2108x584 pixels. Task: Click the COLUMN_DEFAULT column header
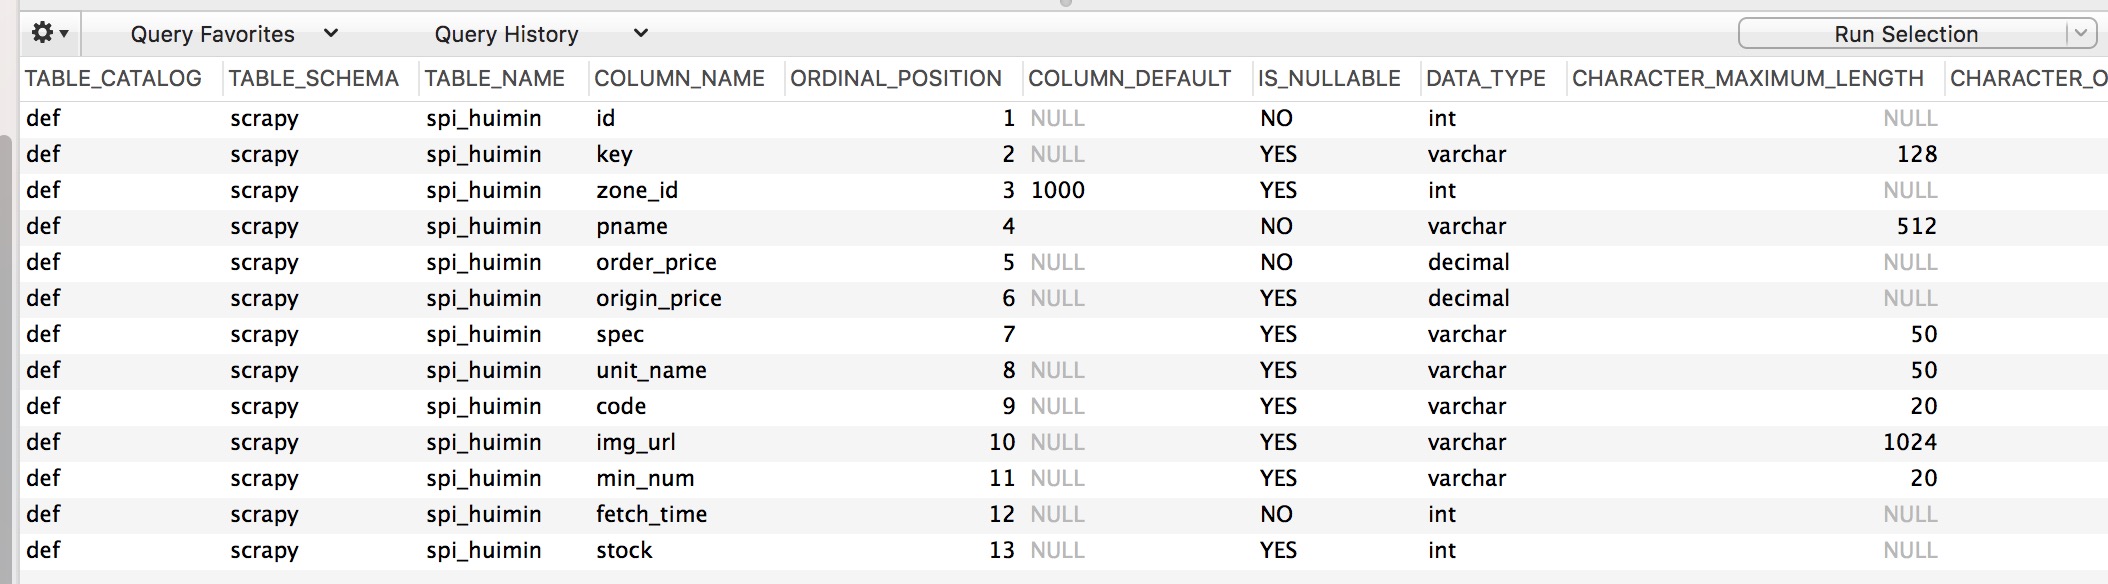coord(1129,78)
